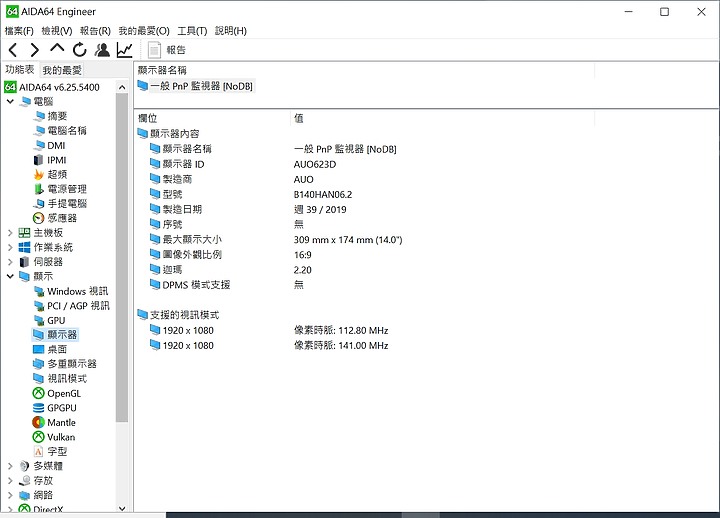Collapse the 電腦 tree node
The image size is (720, 518).
click(x=10, y=101)
